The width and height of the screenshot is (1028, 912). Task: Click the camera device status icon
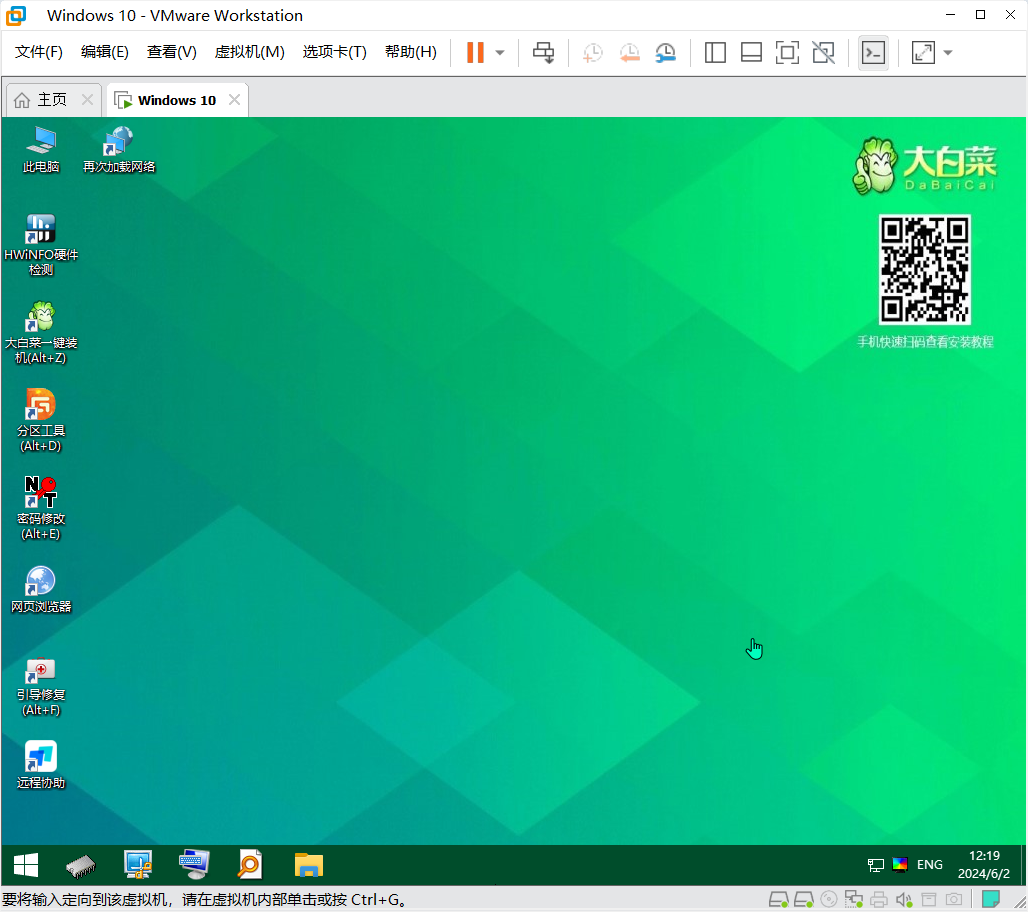point(954,900)
